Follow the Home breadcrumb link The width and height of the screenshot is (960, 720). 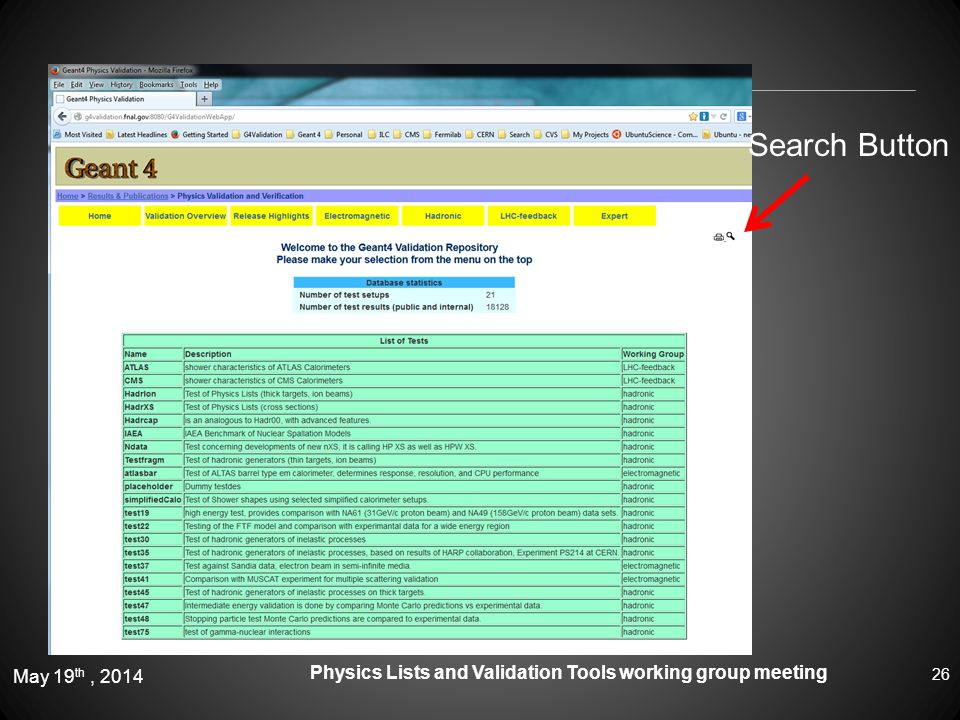(67, 196)
